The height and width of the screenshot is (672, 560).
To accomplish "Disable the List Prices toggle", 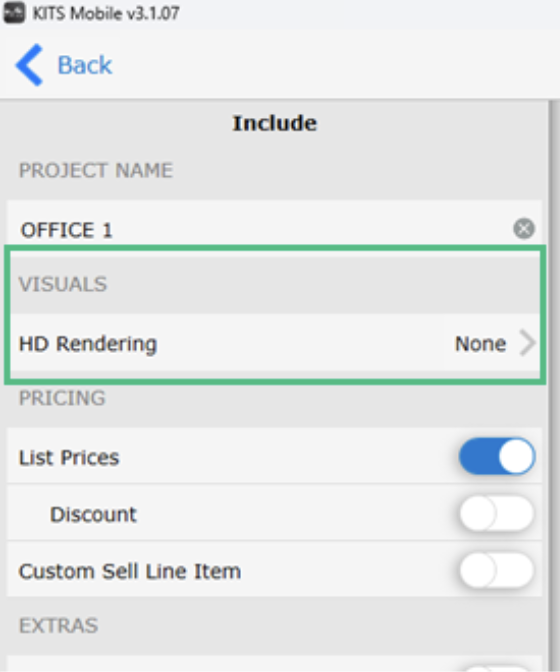I will (497, 456).
